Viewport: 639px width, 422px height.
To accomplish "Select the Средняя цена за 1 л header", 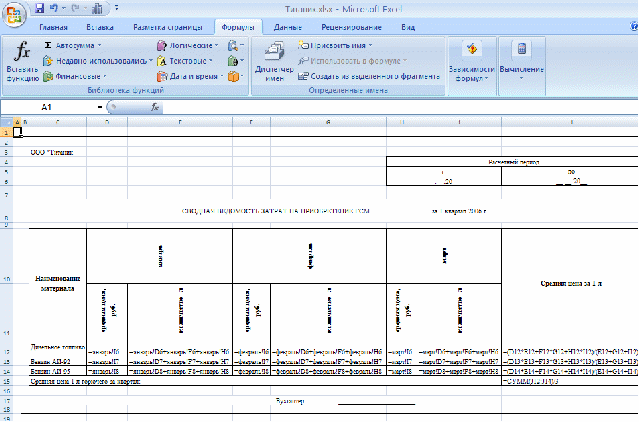I will click(571, 284).
